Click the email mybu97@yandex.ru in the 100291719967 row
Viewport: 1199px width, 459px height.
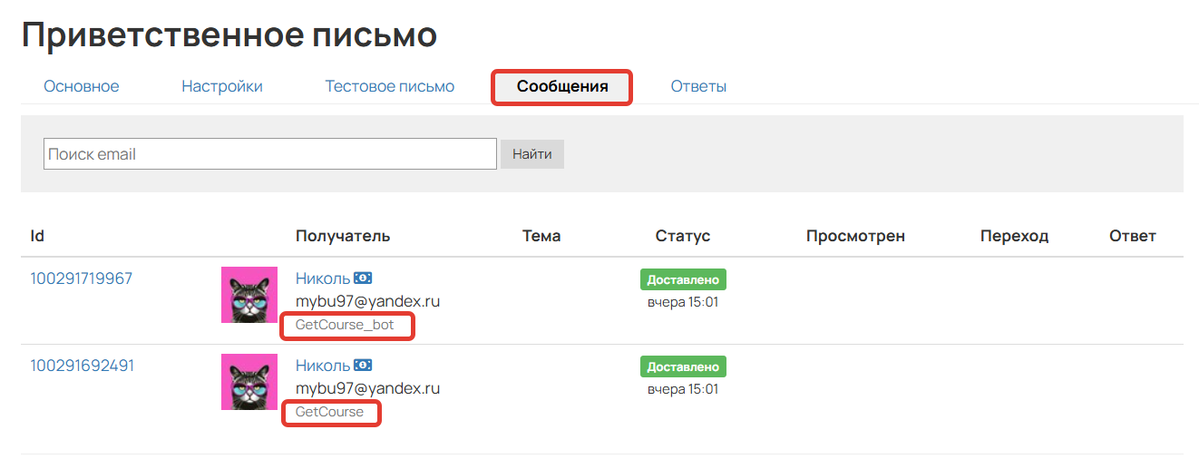368,301
